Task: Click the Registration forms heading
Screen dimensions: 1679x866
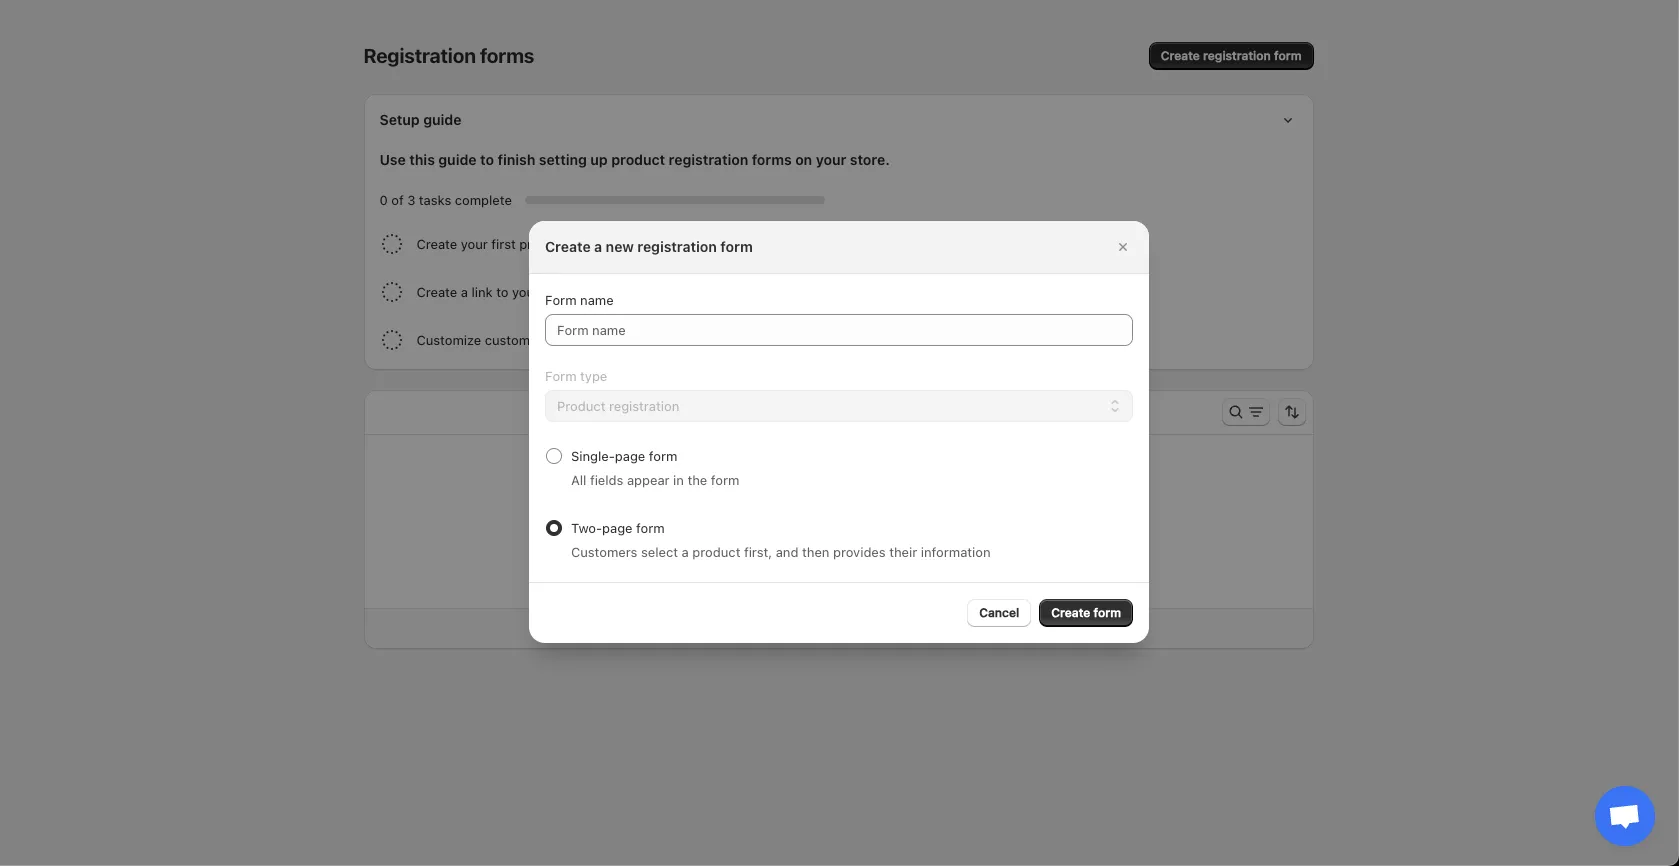Action: (449, 56)
